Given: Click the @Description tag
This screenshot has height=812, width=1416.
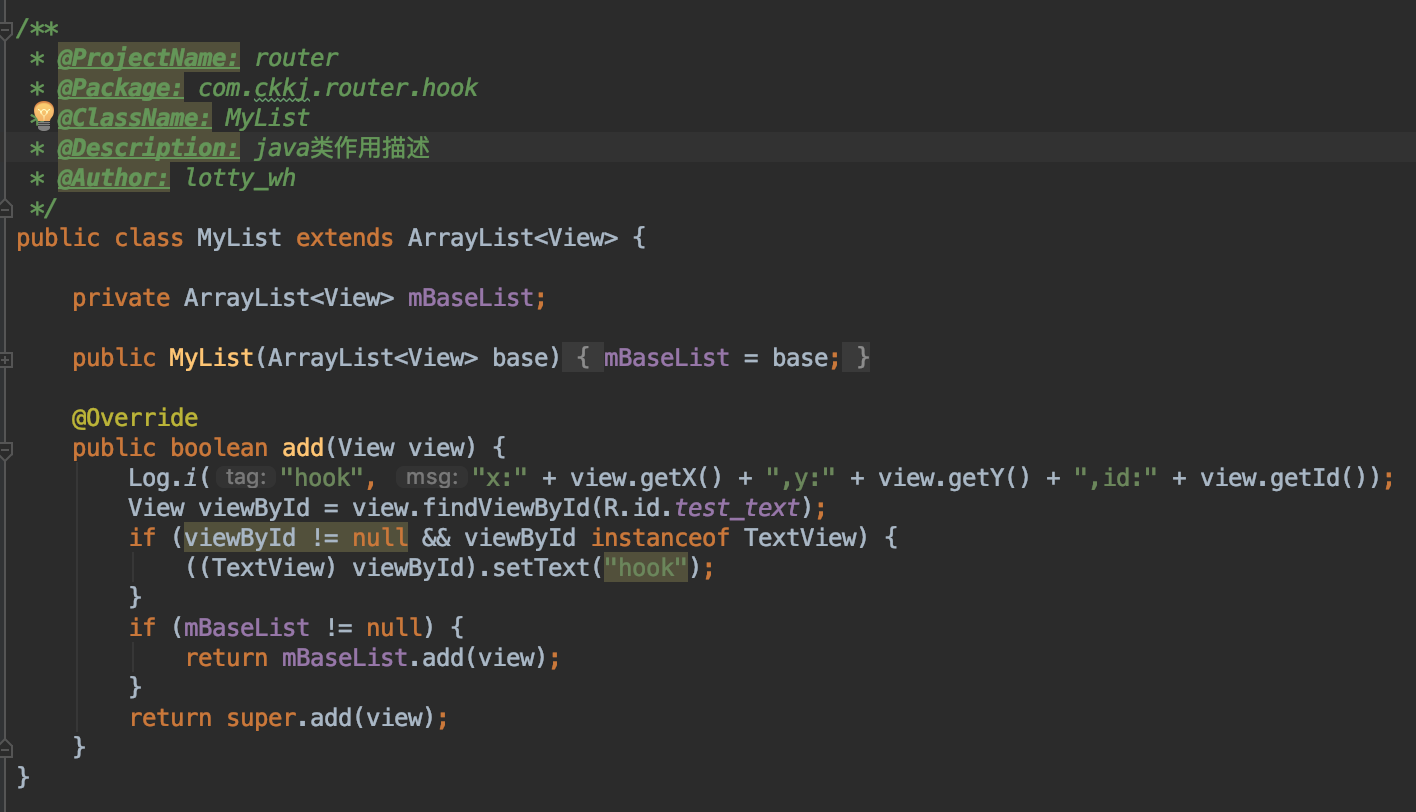Looking at the screenshot, I should (148, 148).
